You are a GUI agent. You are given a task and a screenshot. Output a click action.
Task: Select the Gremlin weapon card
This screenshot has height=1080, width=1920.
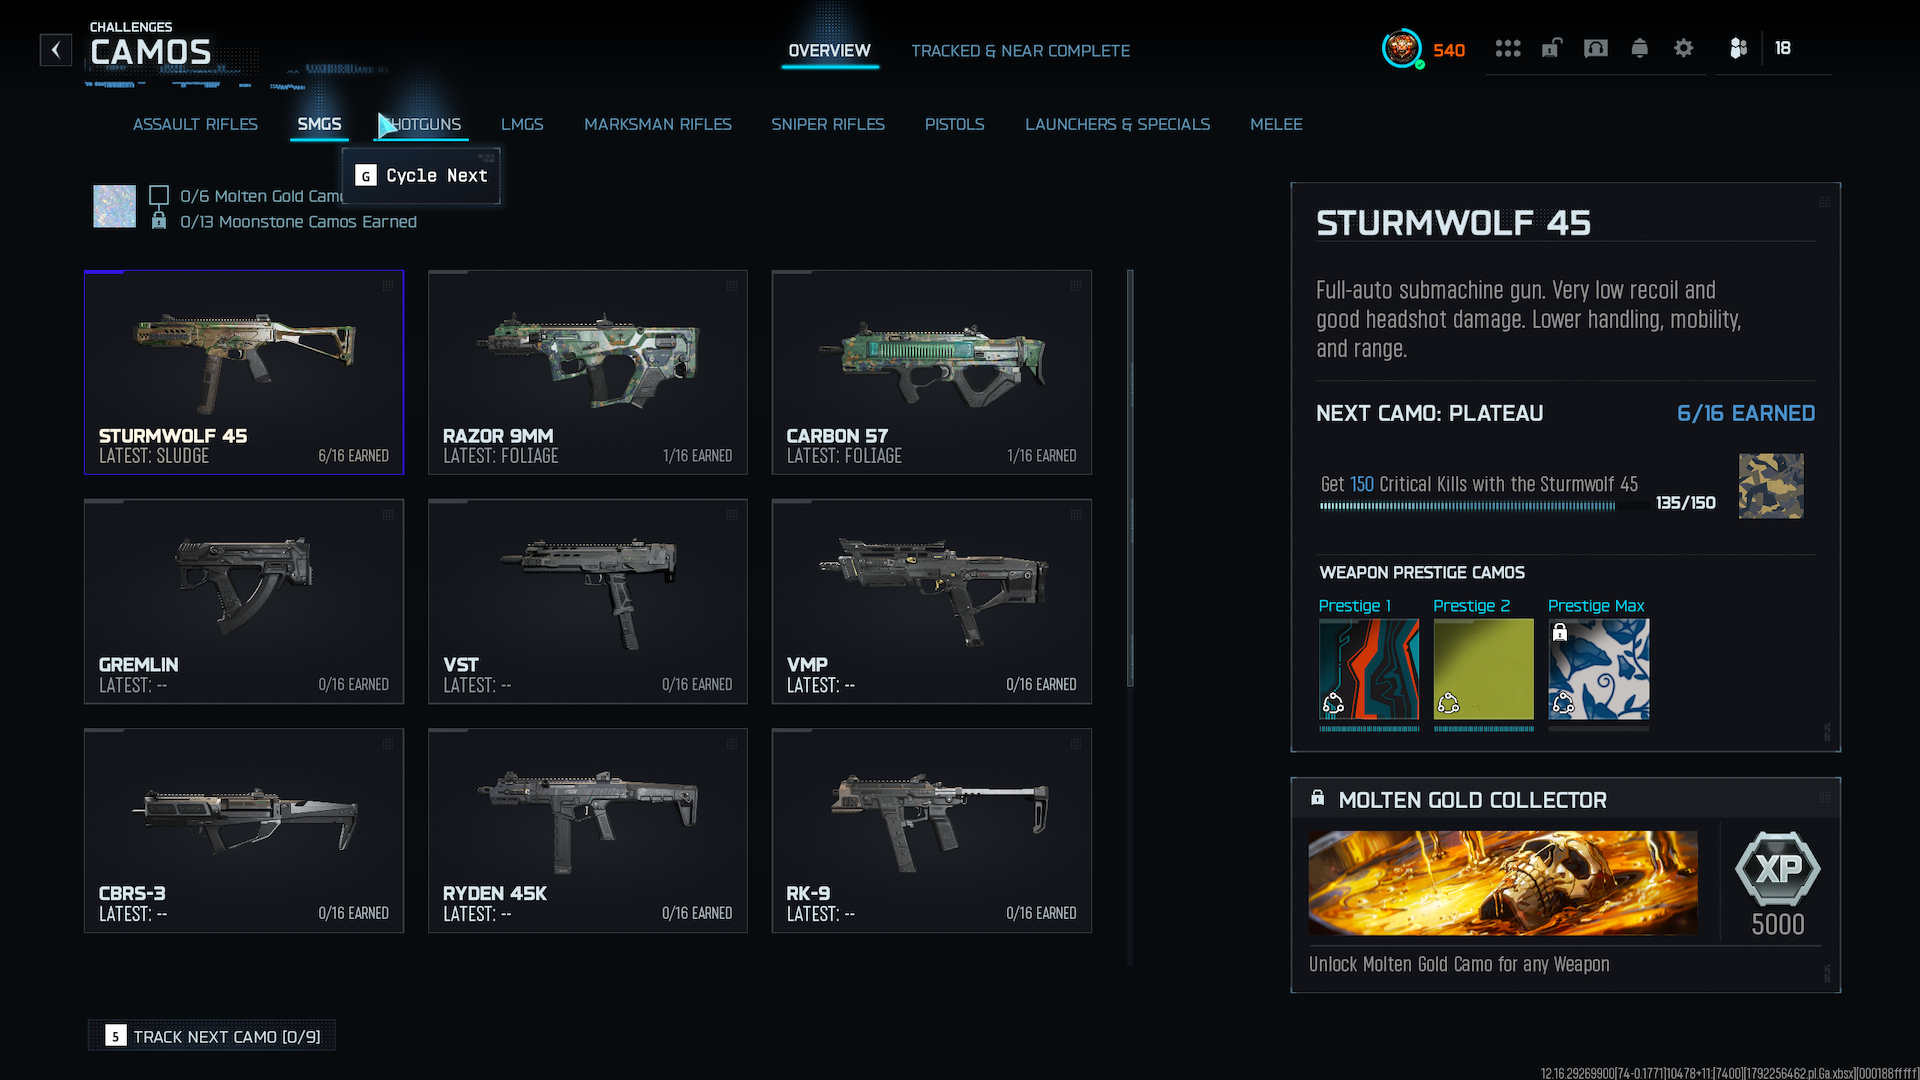pos(244,601)
